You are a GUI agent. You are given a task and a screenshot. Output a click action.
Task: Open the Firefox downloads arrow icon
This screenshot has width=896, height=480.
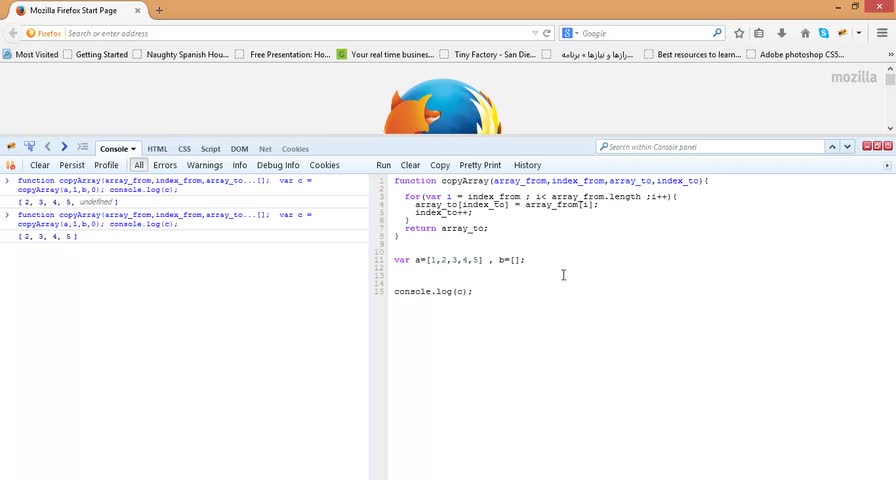[781, 33]
